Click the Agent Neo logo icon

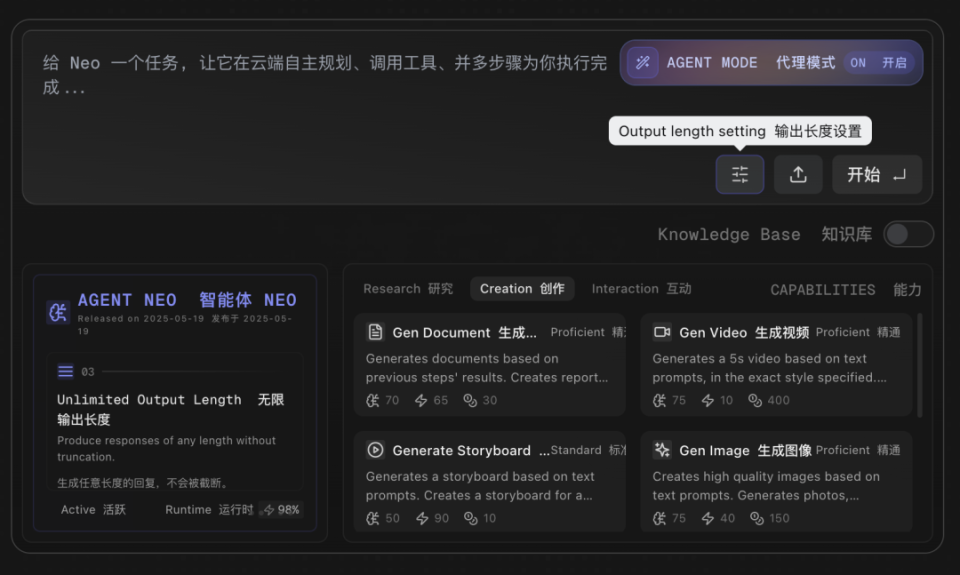tap(58, 312)
